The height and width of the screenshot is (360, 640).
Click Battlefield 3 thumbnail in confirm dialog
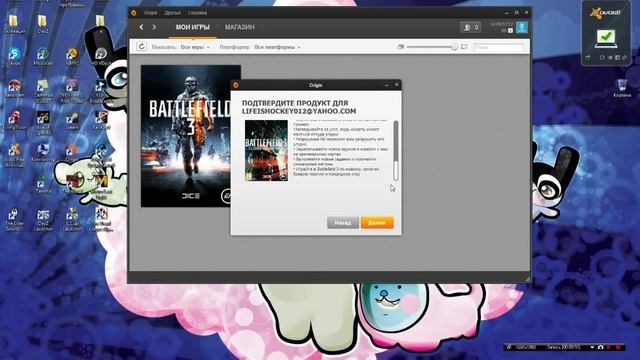coord(266,151)
